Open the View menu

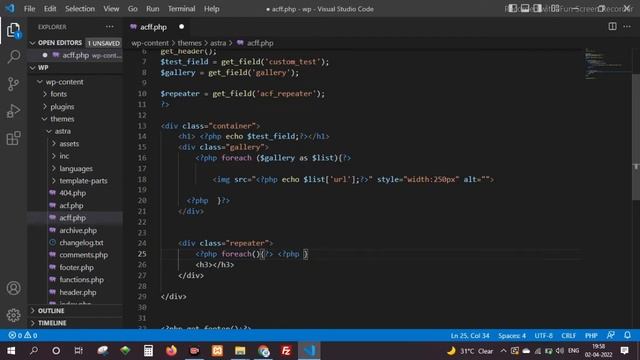(111, 9)
